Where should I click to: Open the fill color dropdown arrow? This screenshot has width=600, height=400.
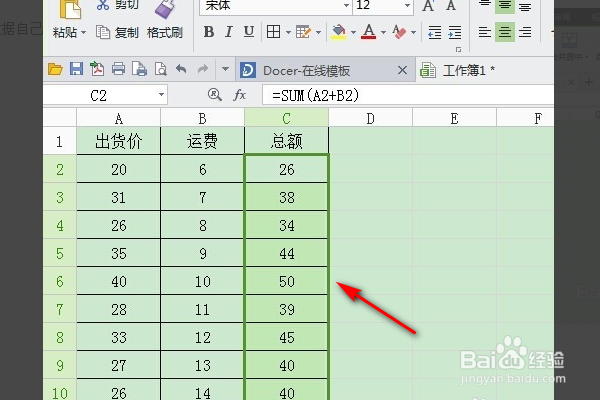353,32
